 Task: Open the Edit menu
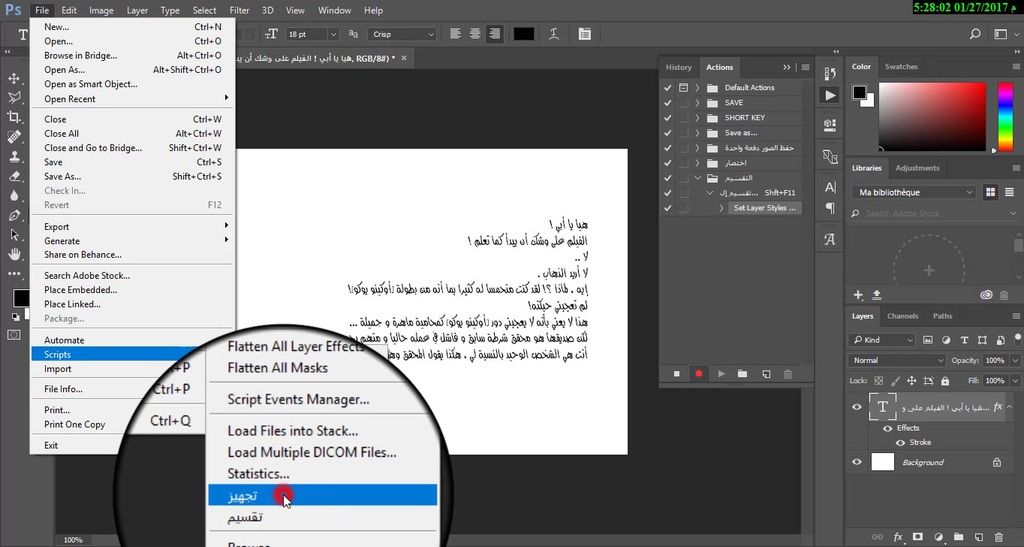point(69,10)
